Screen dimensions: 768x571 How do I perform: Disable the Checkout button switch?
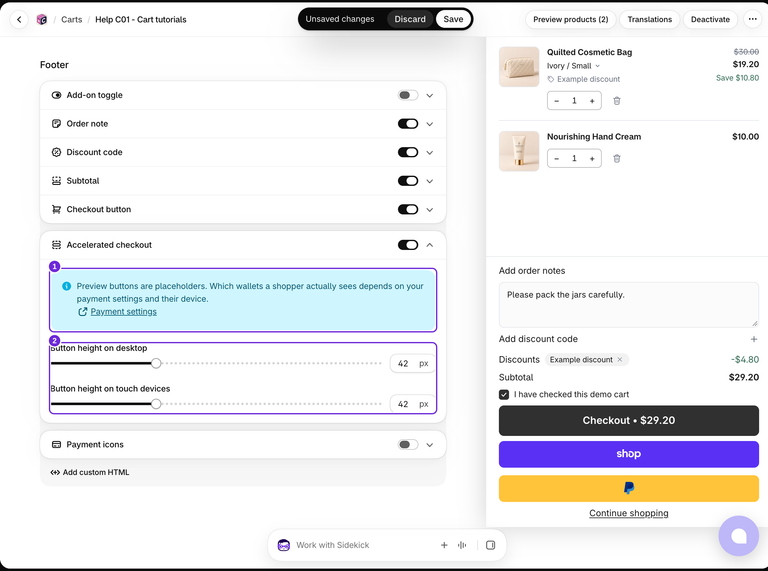coord(408,209)
